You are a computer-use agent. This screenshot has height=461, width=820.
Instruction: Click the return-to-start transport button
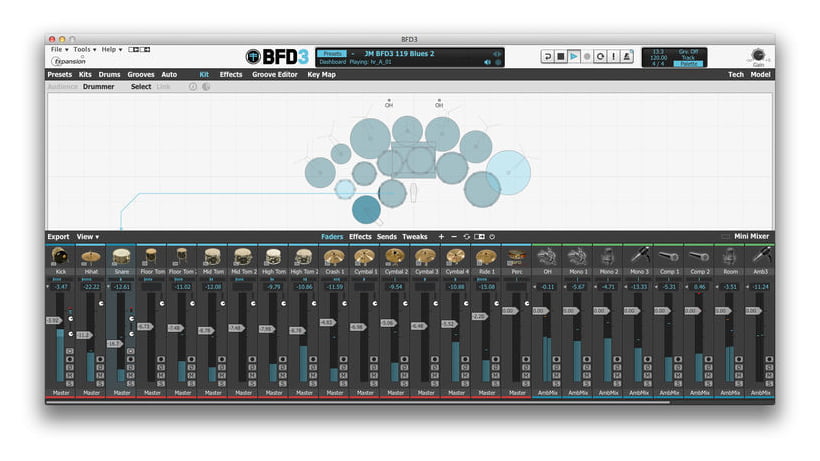point(547,56)
